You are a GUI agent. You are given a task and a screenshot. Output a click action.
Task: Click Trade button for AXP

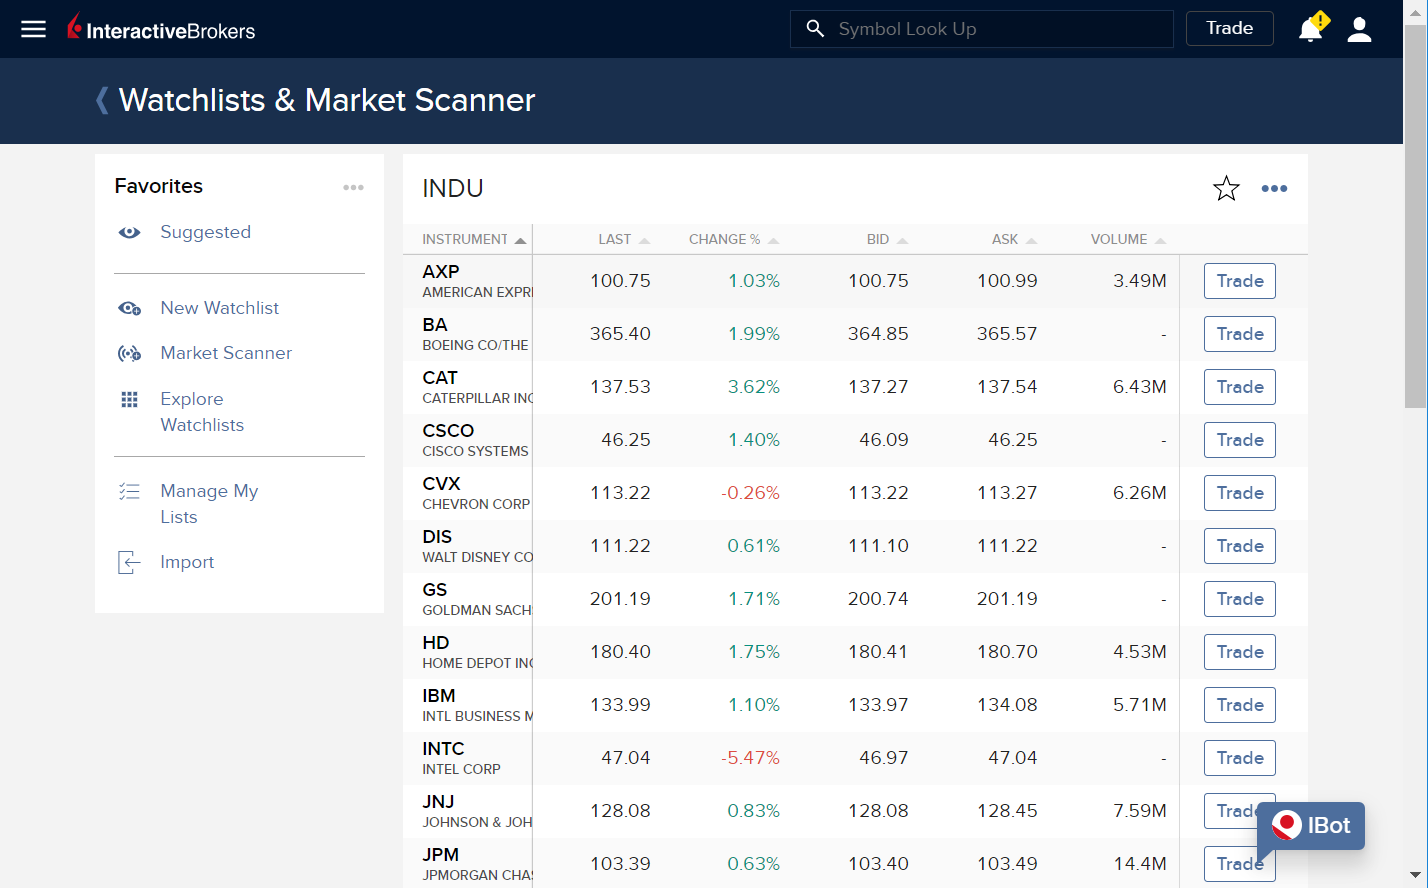click(1240, 281)
